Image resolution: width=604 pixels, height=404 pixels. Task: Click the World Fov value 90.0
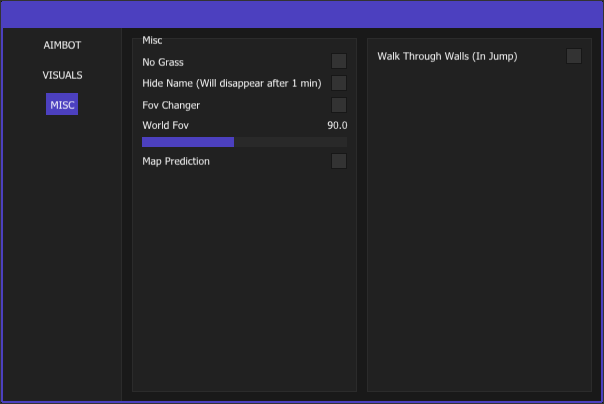337,125
